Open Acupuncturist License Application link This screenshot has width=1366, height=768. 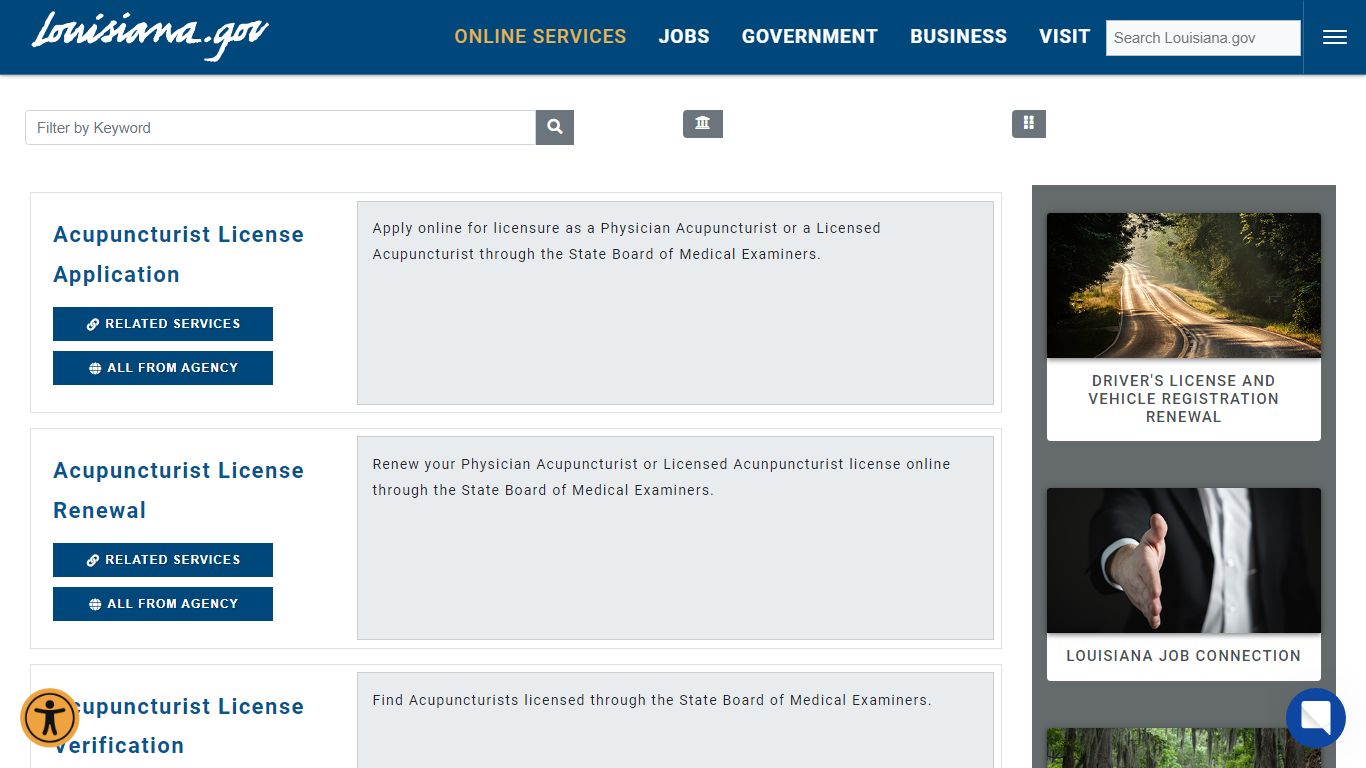[178, 254]
